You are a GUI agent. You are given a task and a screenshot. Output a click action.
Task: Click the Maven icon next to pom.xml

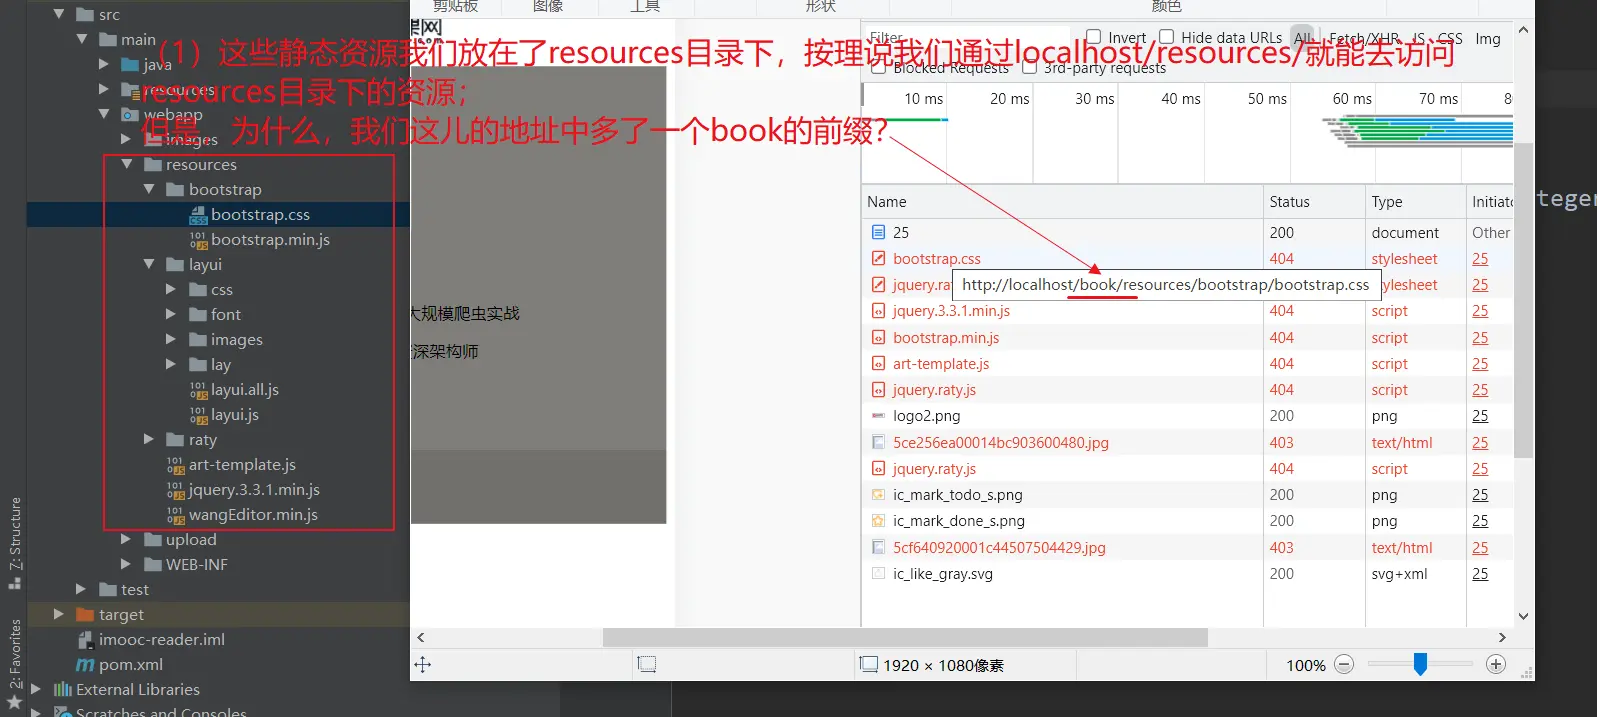[85, 664]
